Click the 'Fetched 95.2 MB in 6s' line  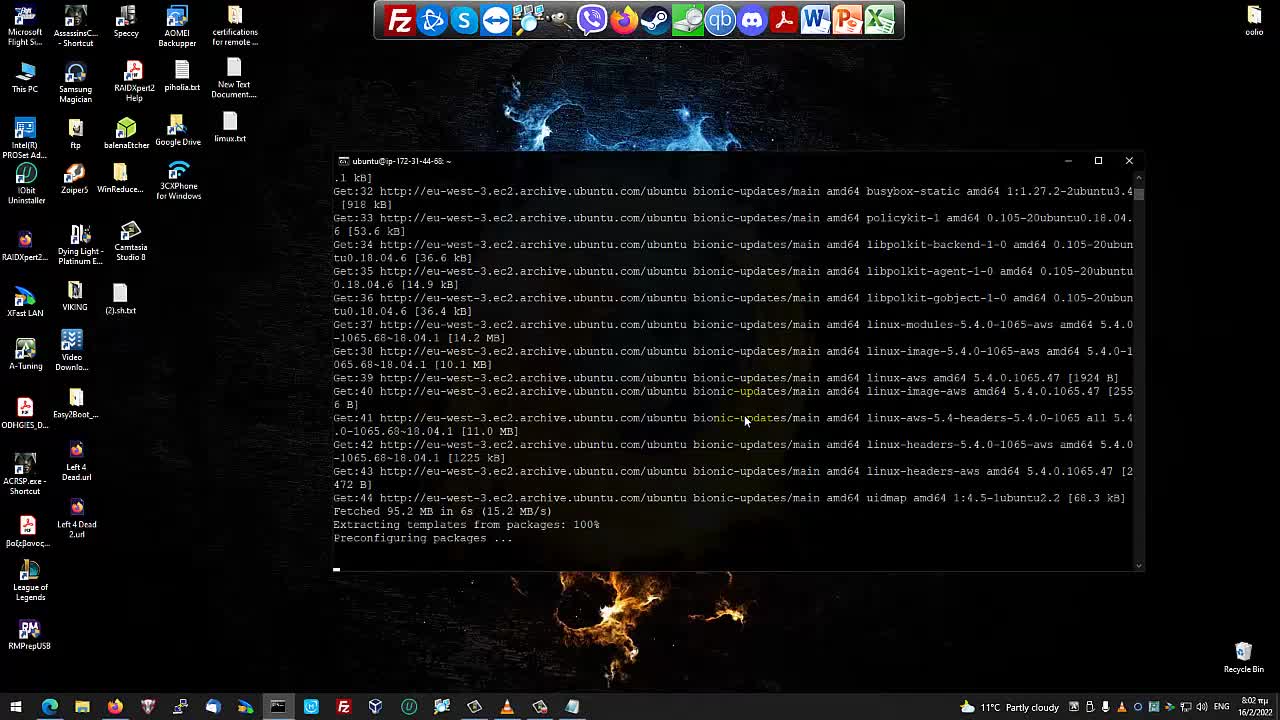tap(442, 511)
